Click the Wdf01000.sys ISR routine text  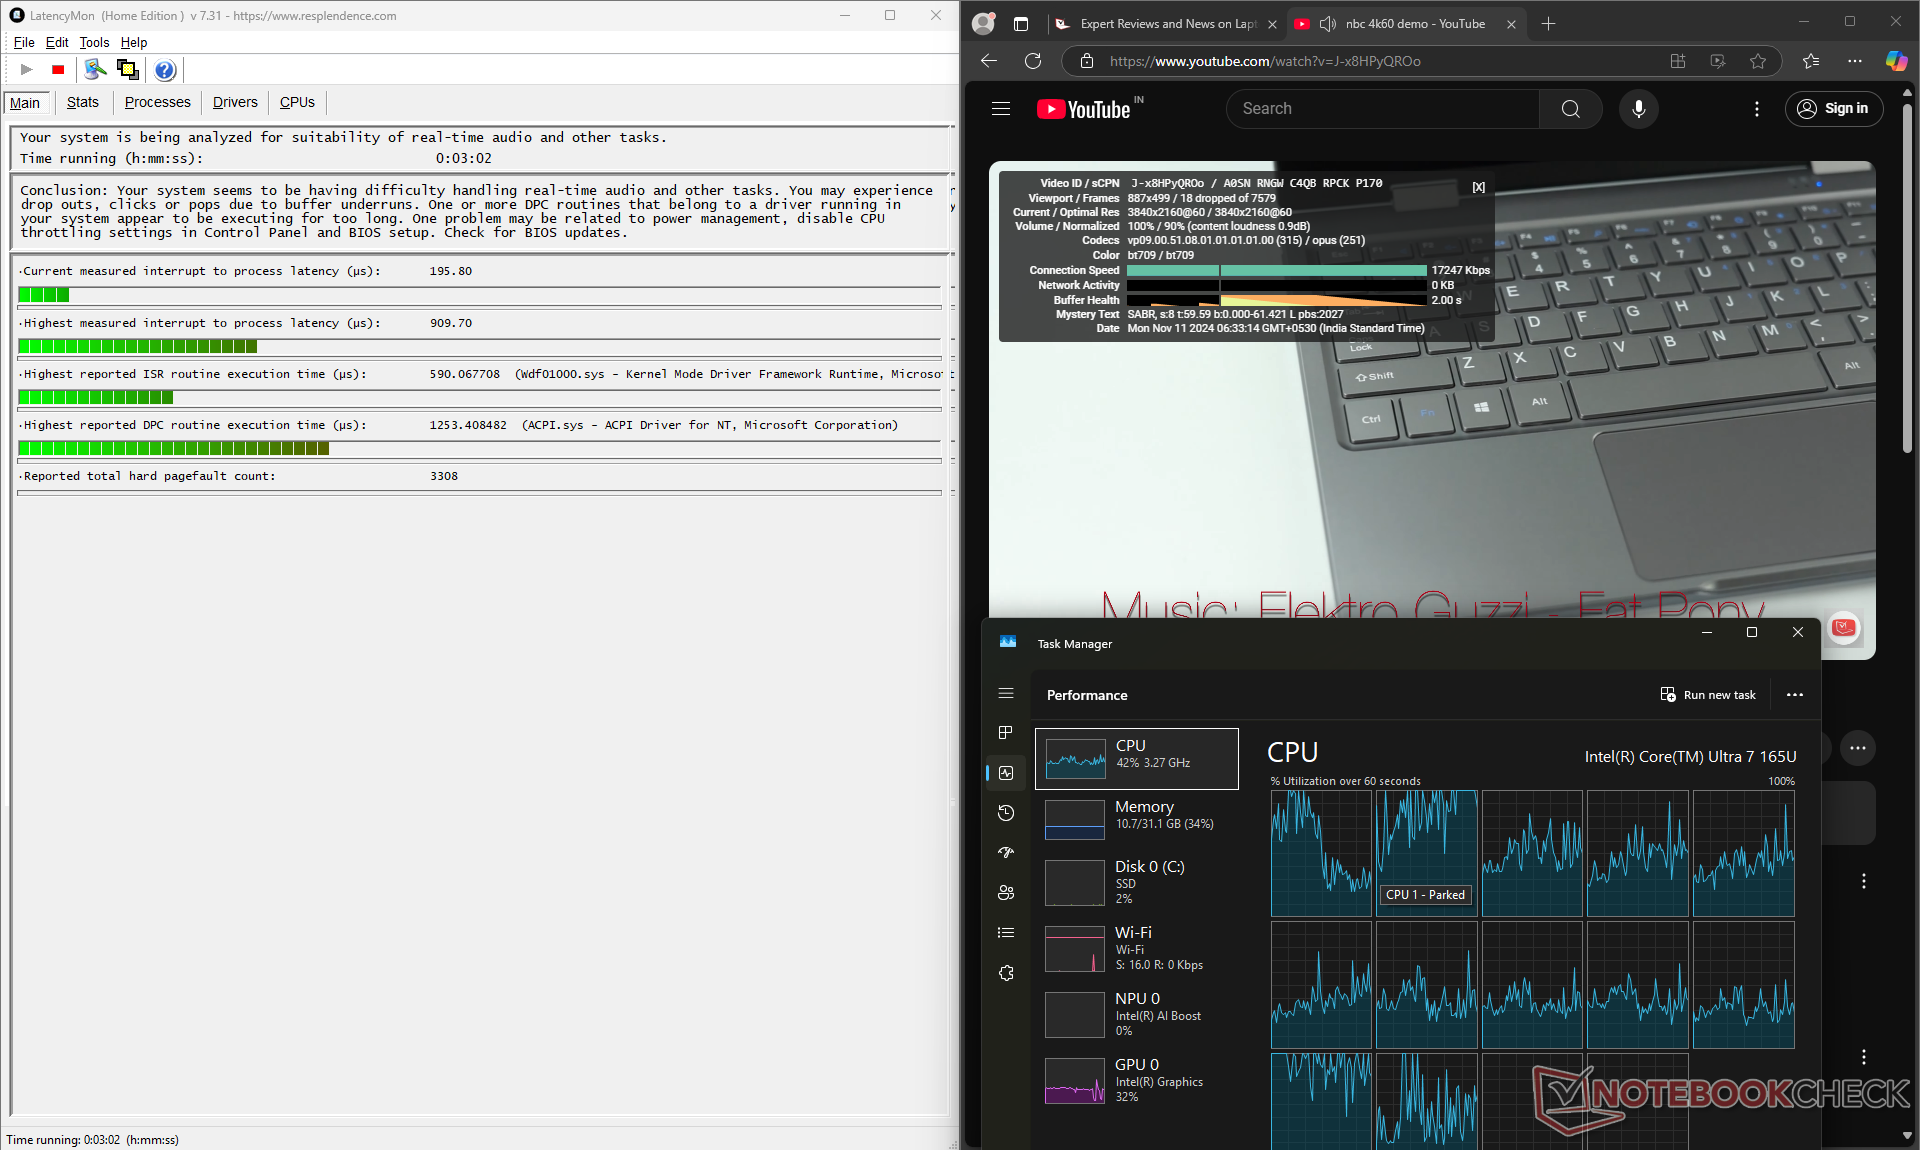[729, 374]
